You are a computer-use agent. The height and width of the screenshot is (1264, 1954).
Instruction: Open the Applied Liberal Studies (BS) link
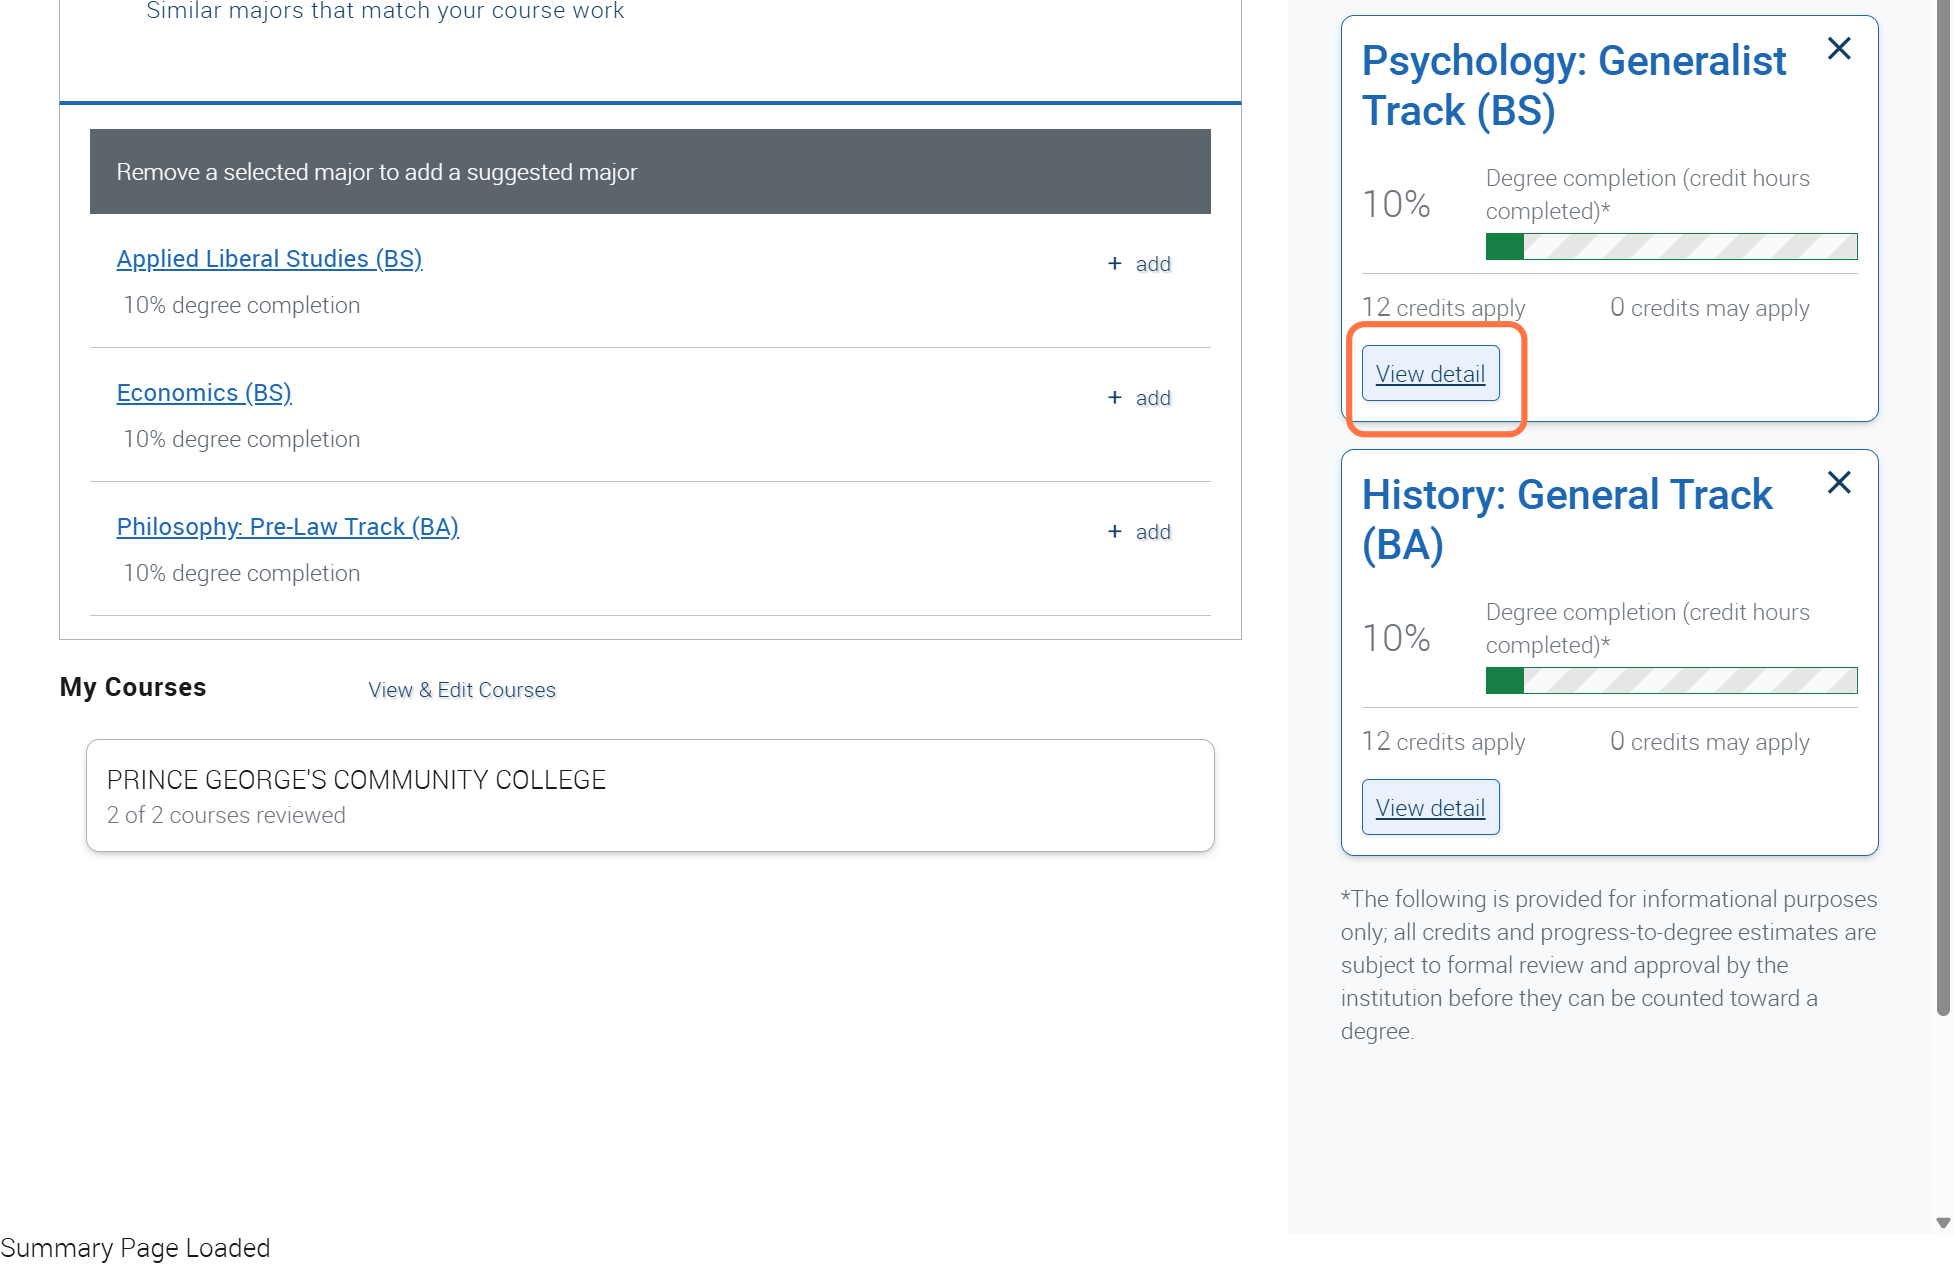pos(269,258)
